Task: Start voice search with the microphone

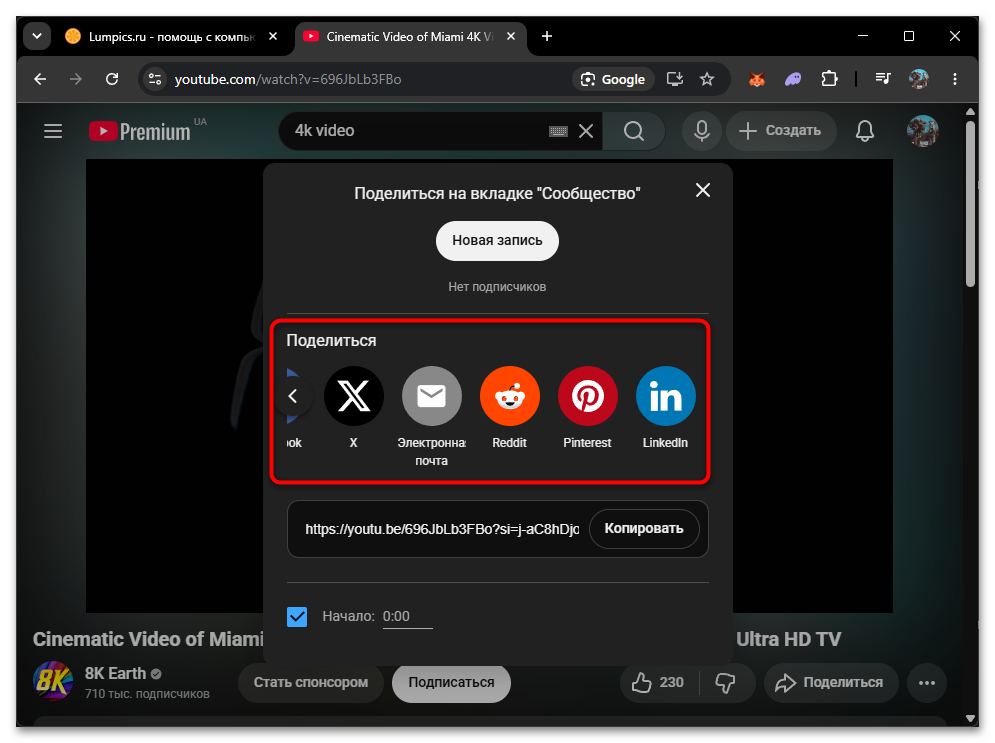Action: 702,131
